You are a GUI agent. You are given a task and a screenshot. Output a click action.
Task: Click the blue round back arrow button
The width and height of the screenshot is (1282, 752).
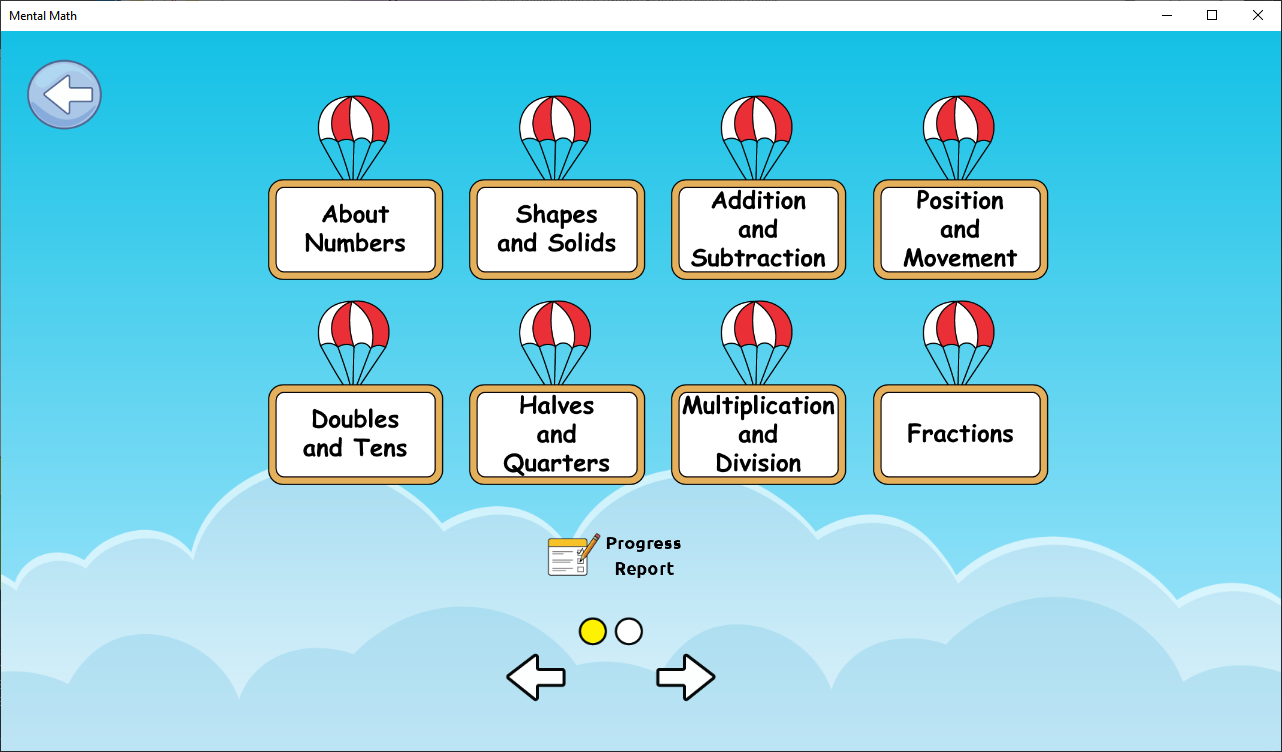pos(64,95)
